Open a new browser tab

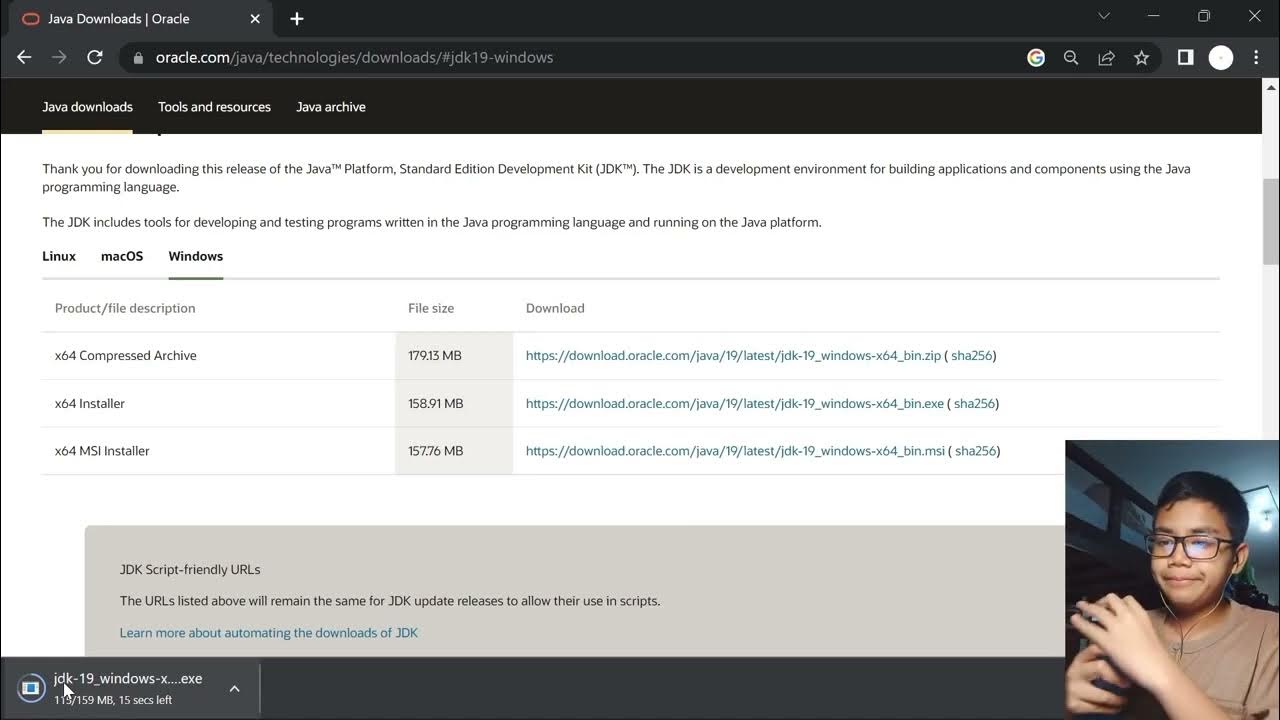[297, 19]
